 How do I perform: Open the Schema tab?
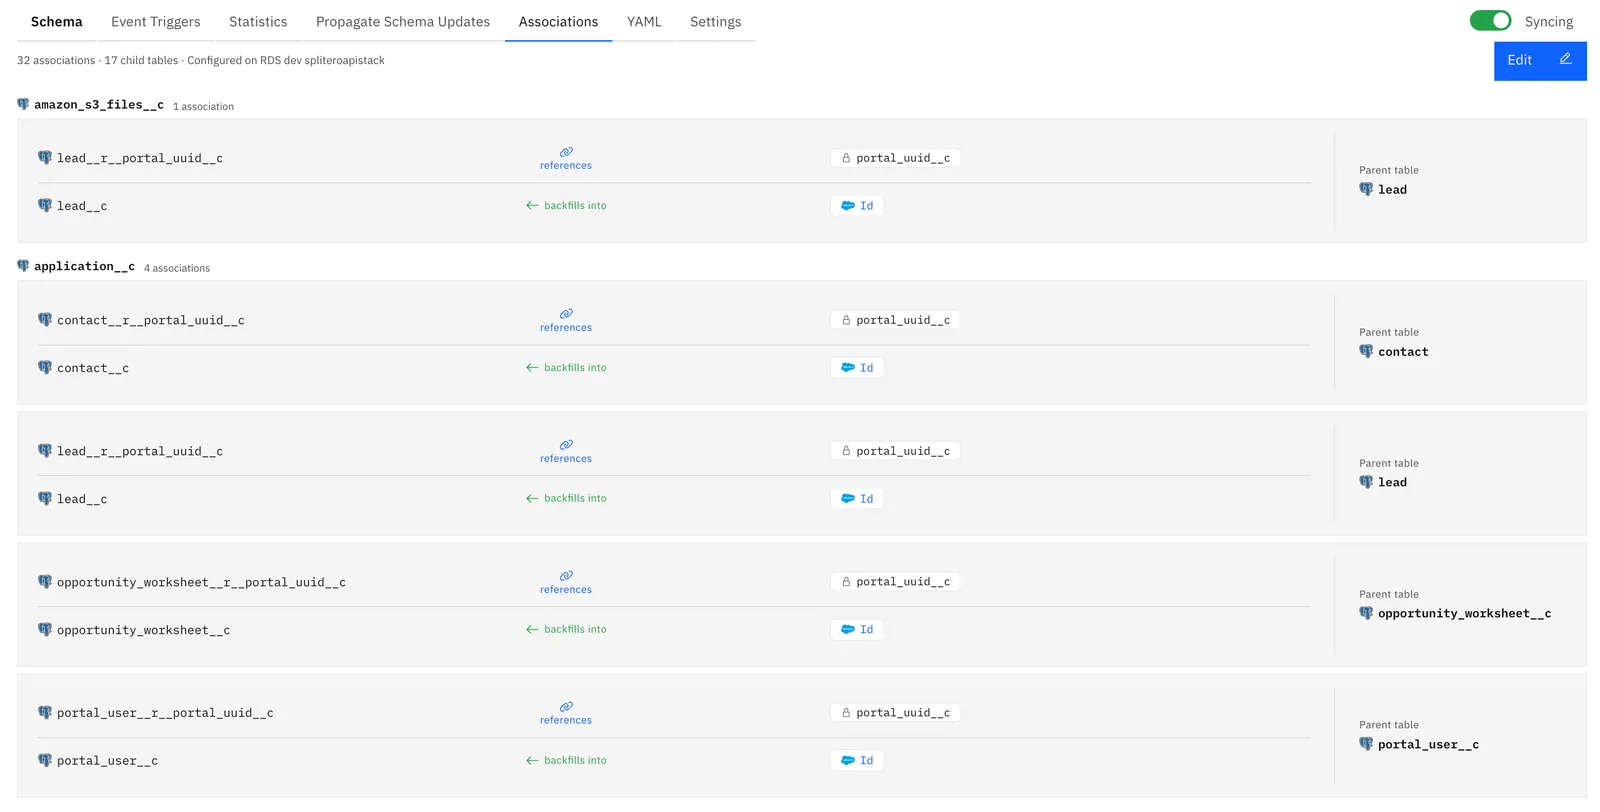pyautogui.click(x=57, y=22)
